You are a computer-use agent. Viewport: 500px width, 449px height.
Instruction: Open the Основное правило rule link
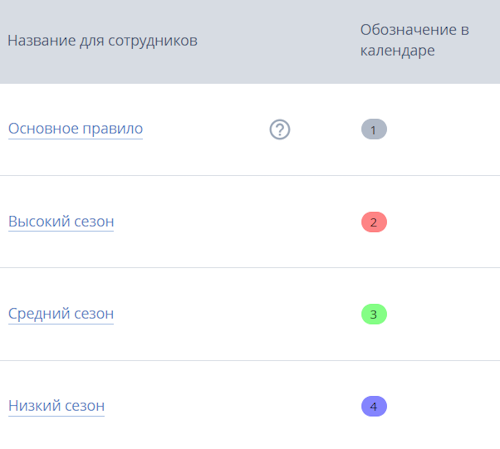click(x=76, y=129)
